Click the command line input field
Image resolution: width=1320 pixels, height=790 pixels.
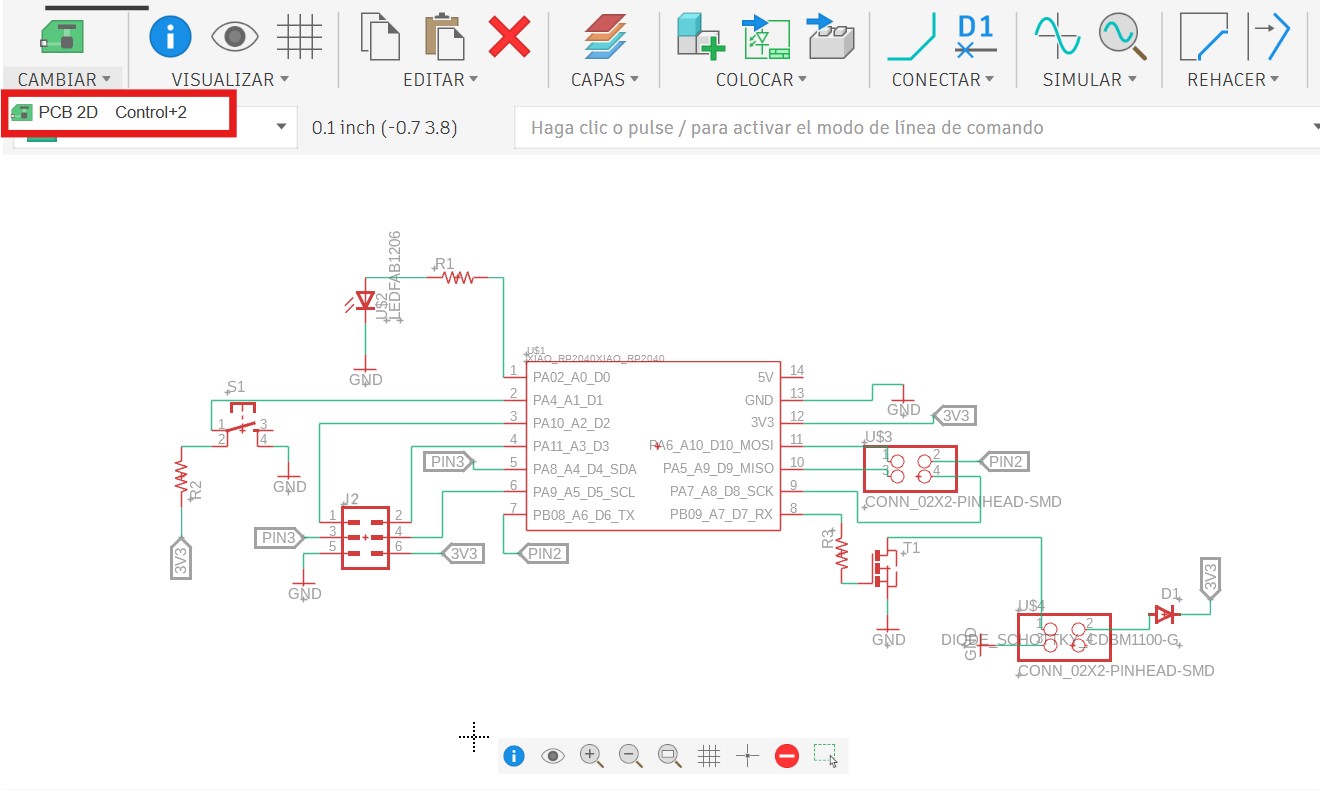coord(900,127)
